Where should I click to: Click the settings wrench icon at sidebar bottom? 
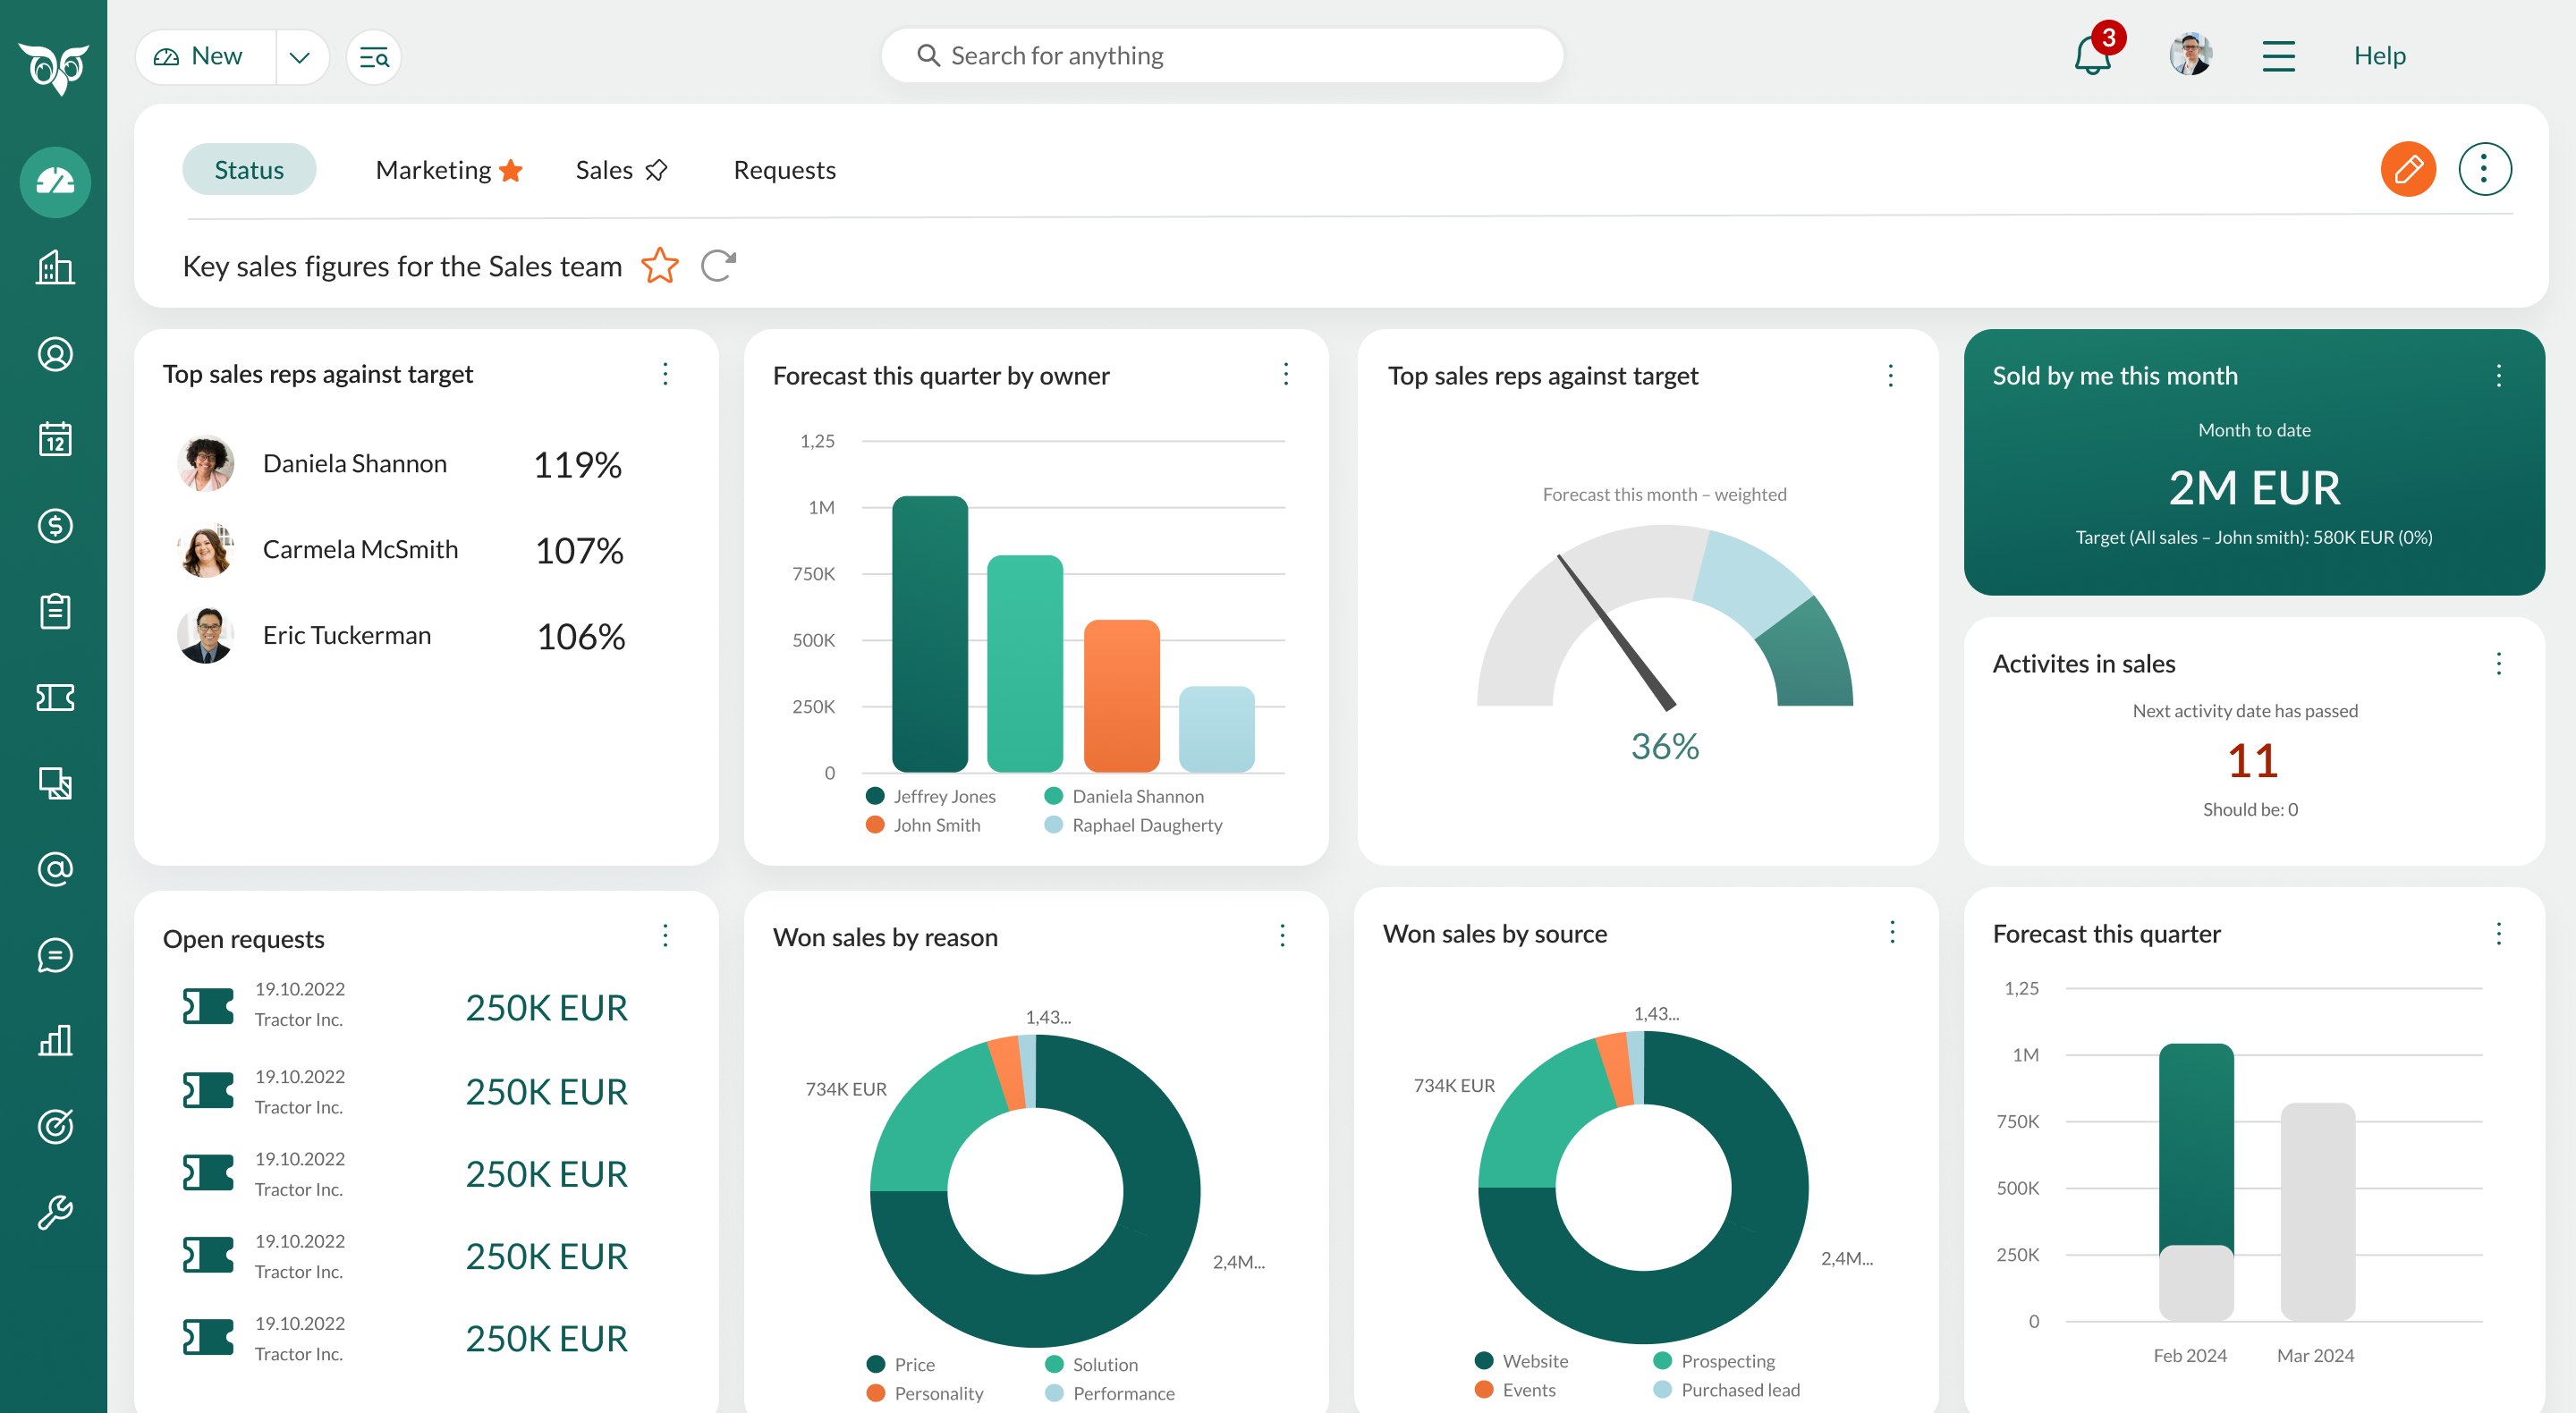point(55,1213)
